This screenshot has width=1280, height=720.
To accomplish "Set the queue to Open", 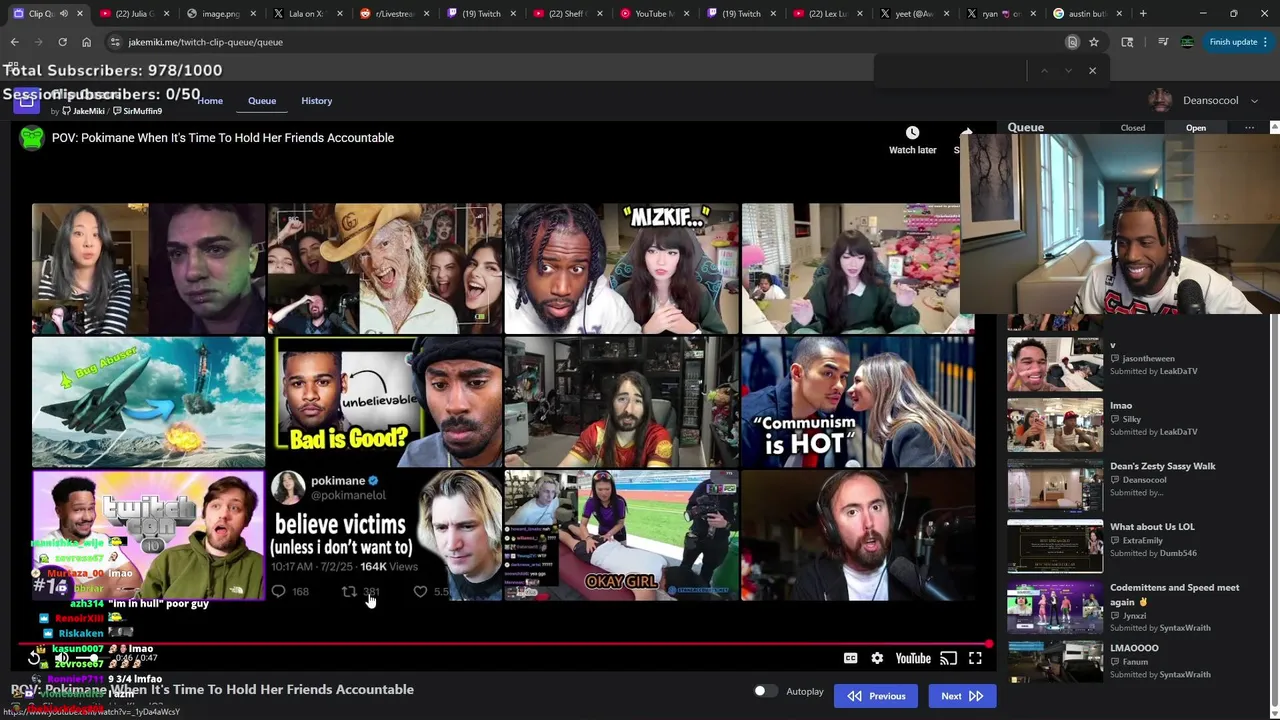I will tap(1196, 128).
